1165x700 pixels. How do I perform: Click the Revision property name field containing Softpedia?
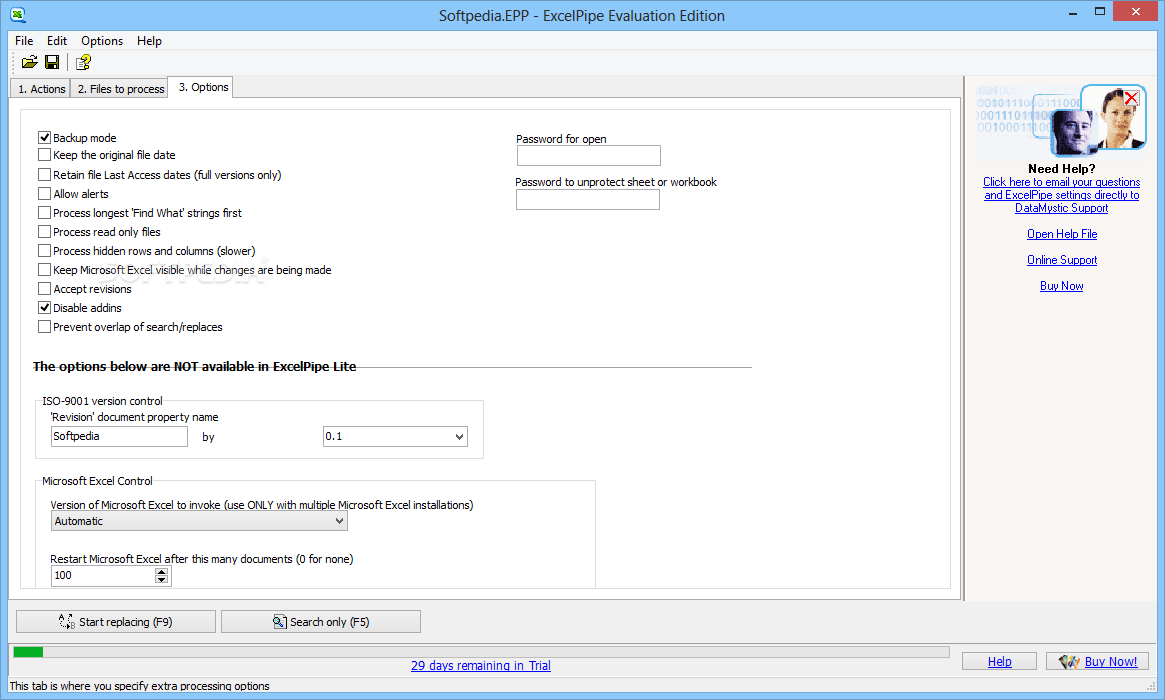click(119, 436)
